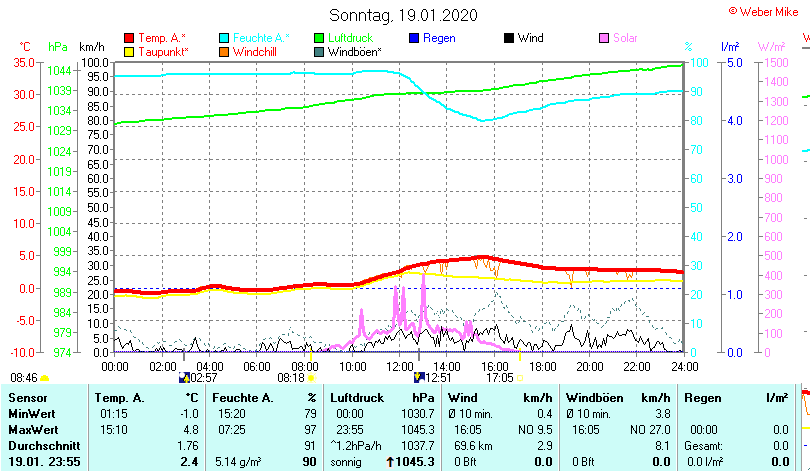
Task: Select the black Wind legend swatch
Action: tap(509, 38)
